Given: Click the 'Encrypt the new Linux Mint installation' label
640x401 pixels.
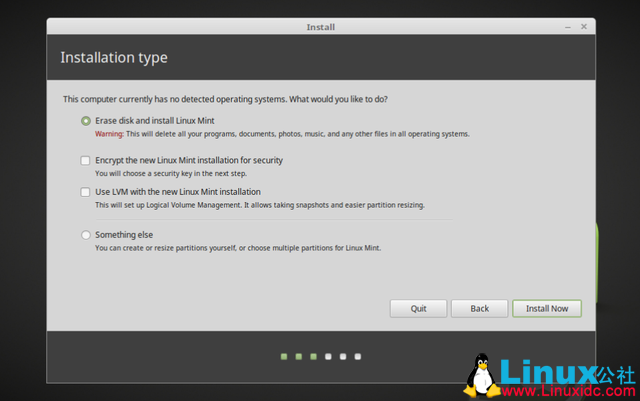Looking at the screenshot, I should click(x=189, y=160).
